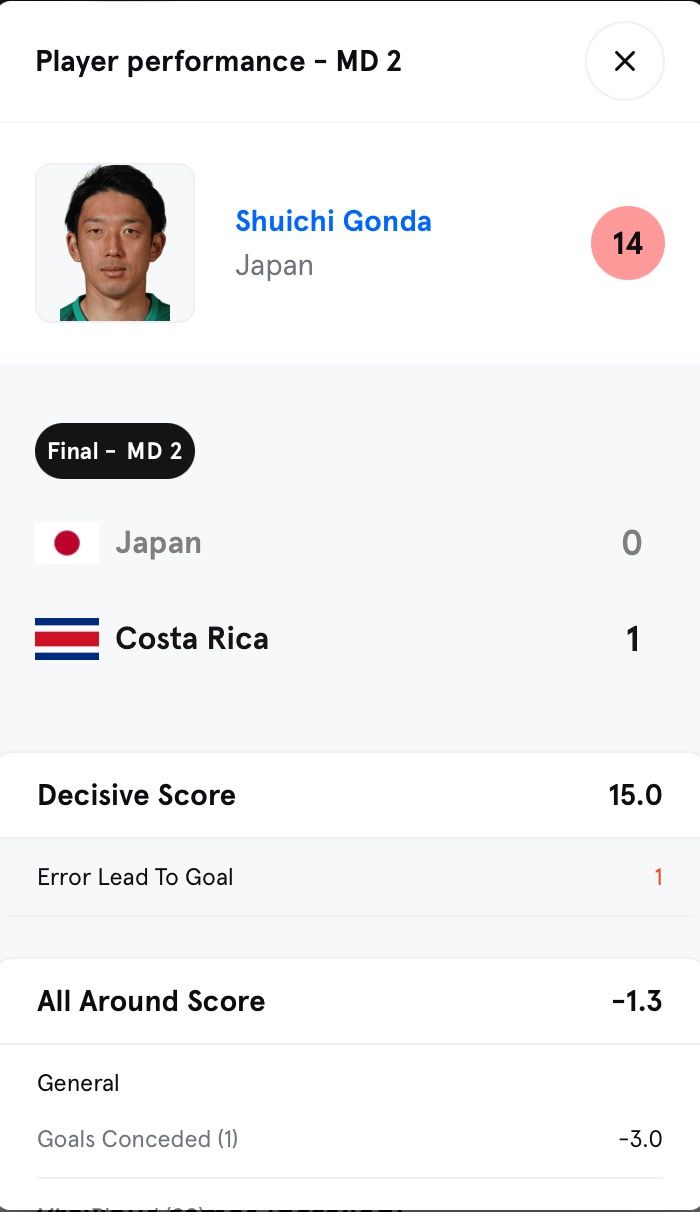Click the Costa Rica flag icon
700x1212 pixels.
click(67, 639)
